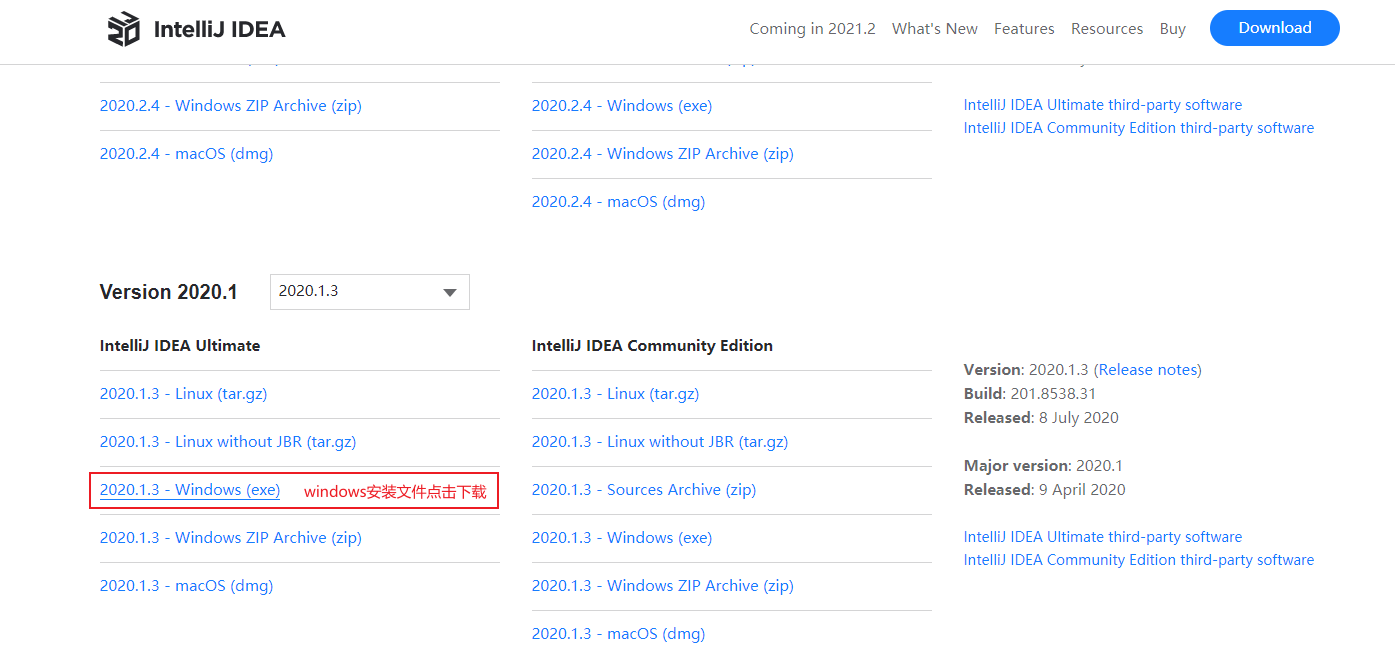Download Community 2020.1.3 Linux without JBR
Viewport: 1395px width, 668px height.
(x=660, y=442)
